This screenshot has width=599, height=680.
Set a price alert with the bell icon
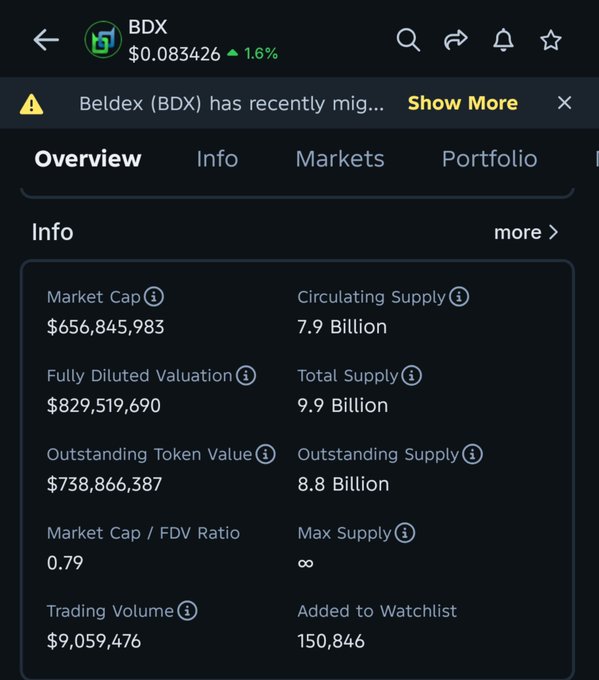click(503, 40)
